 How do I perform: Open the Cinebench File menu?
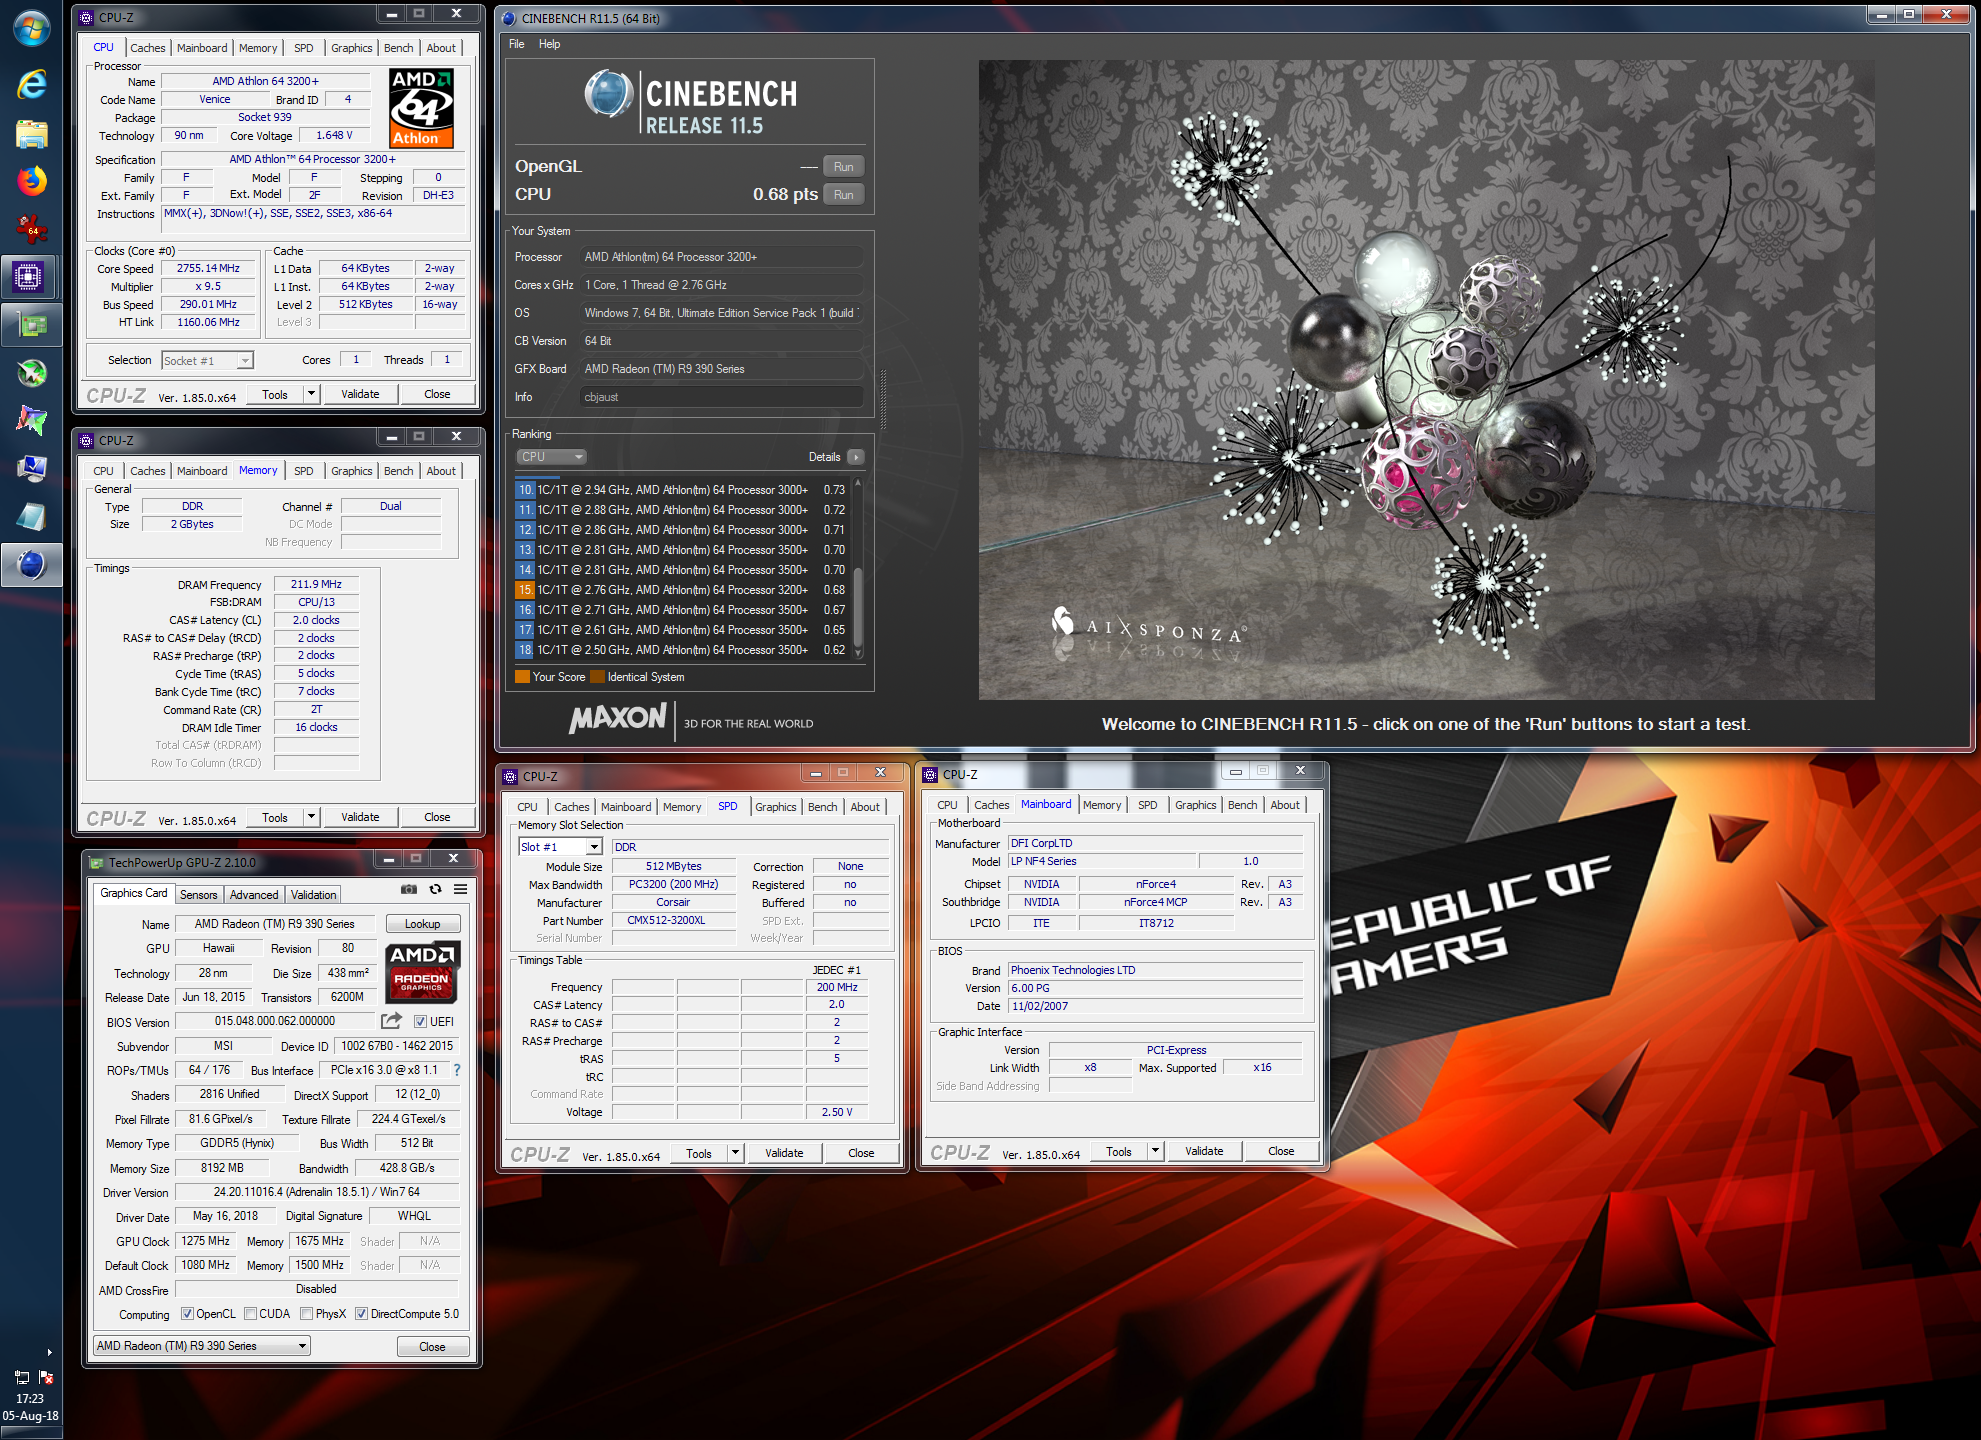[x=516, y=44]
